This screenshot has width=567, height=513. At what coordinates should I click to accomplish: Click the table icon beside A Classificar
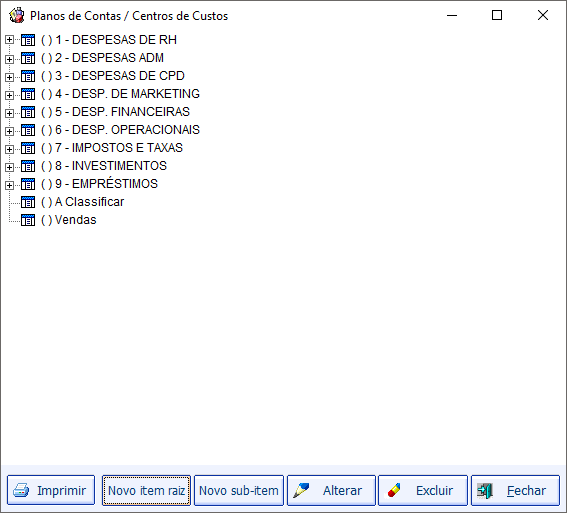point(28,202)
